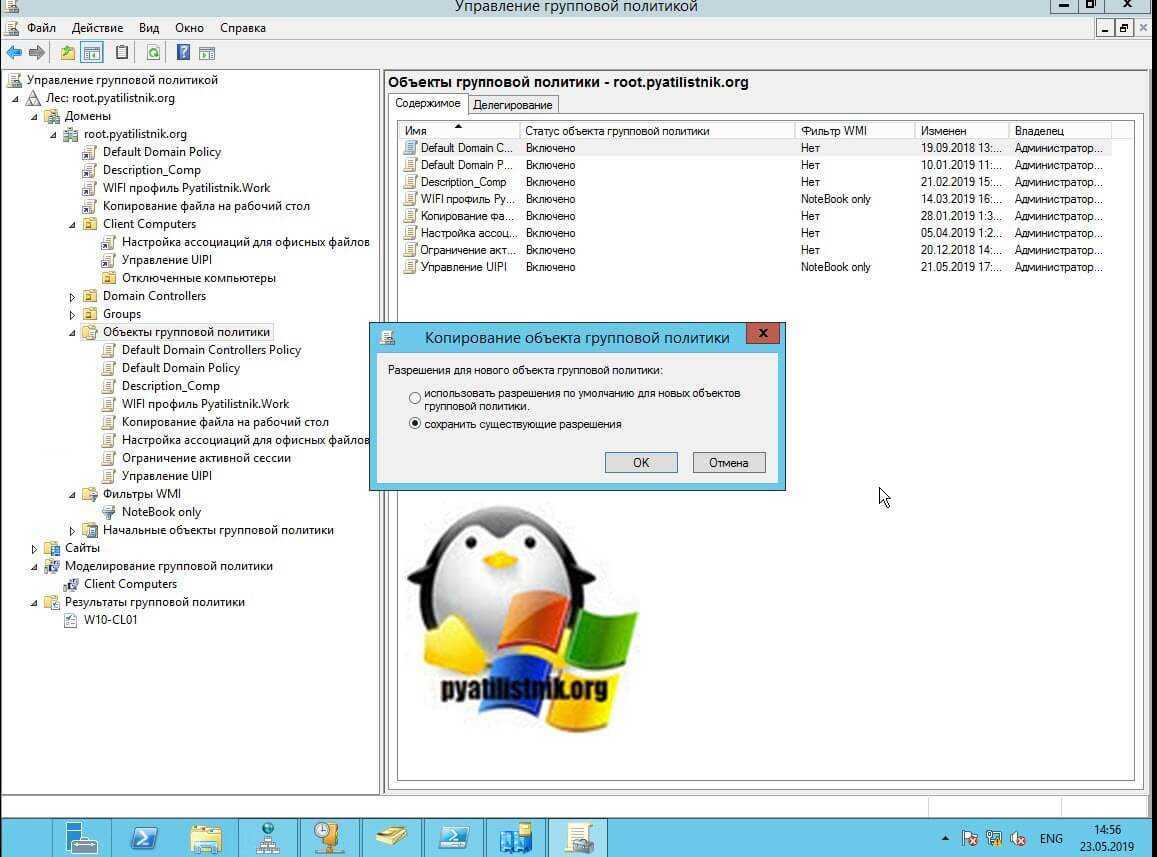Collapse the Фильтры WMI tree node

[72, 495]
